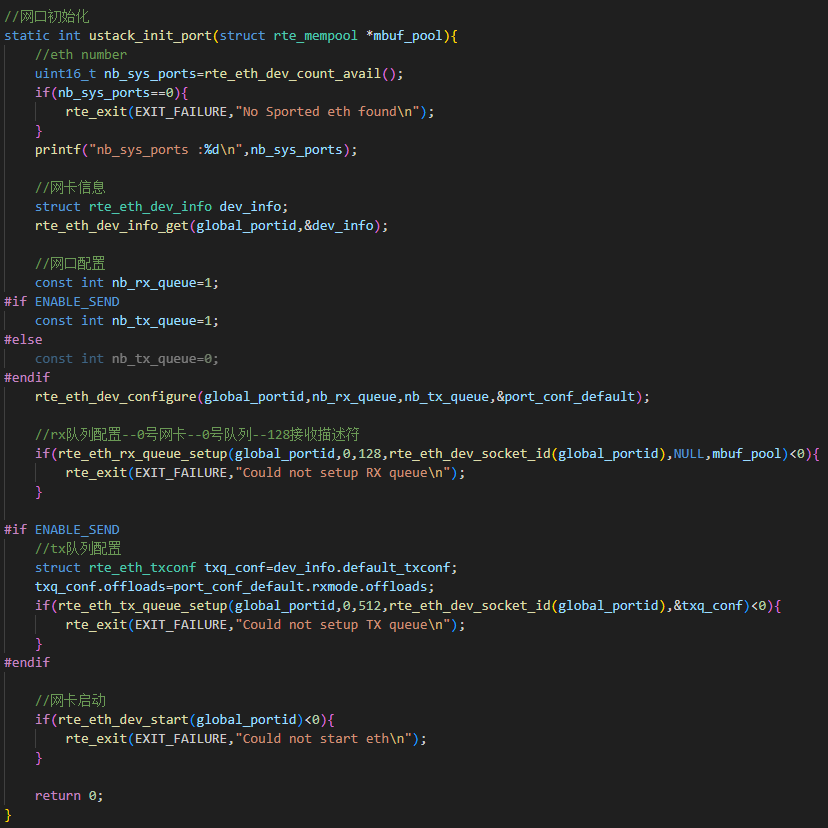The image size is (828, 828).
Task: Click the line "const int nb_tx_queue=1;"
Action: coord(127,321)
